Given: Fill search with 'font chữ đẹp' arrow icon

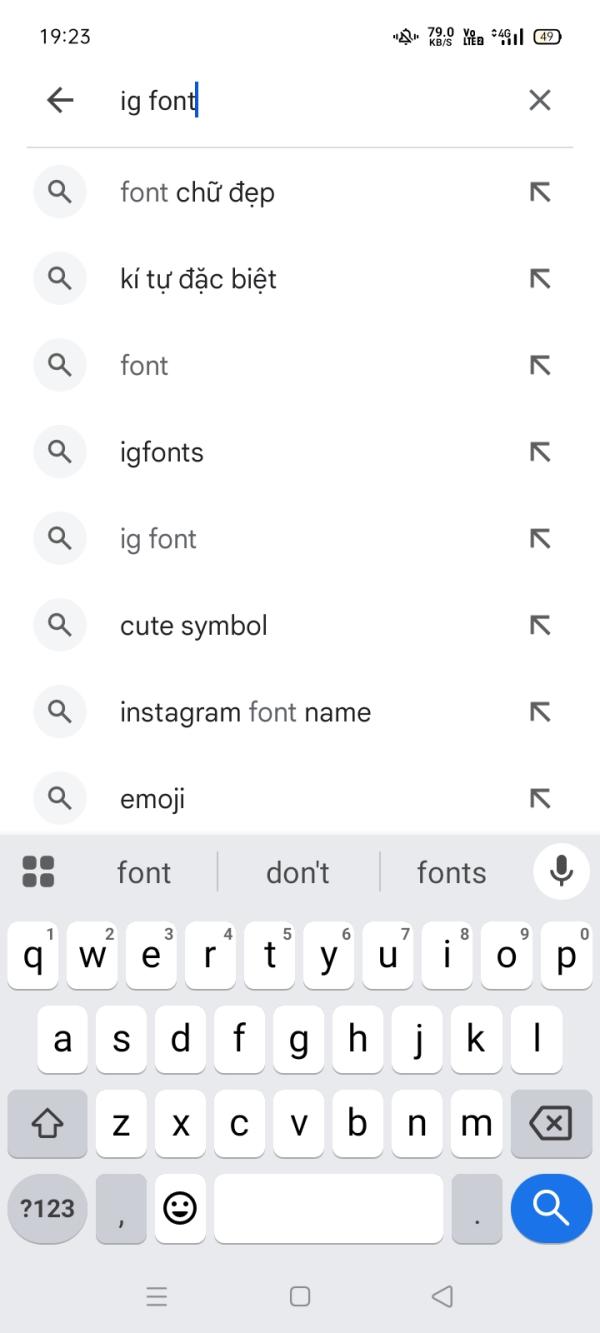Looking at the screenshot, I should click(540, 192).
